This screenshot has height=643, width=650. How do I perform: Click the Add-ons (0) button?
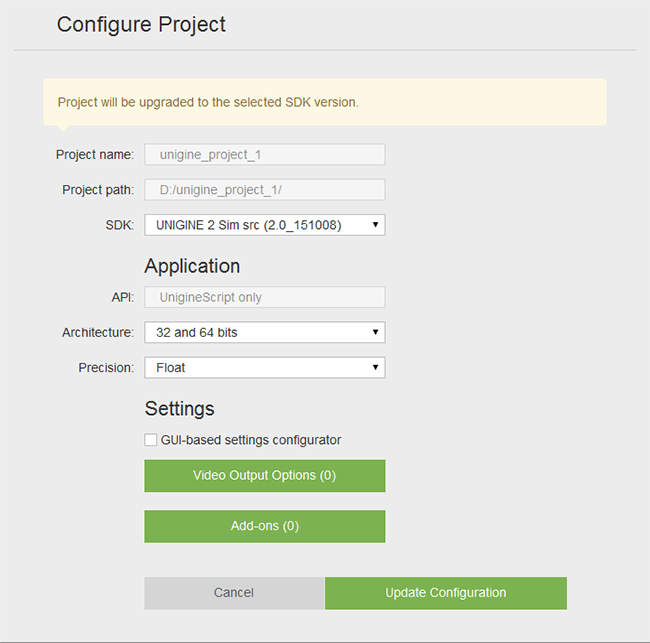(x=264, y=526)
